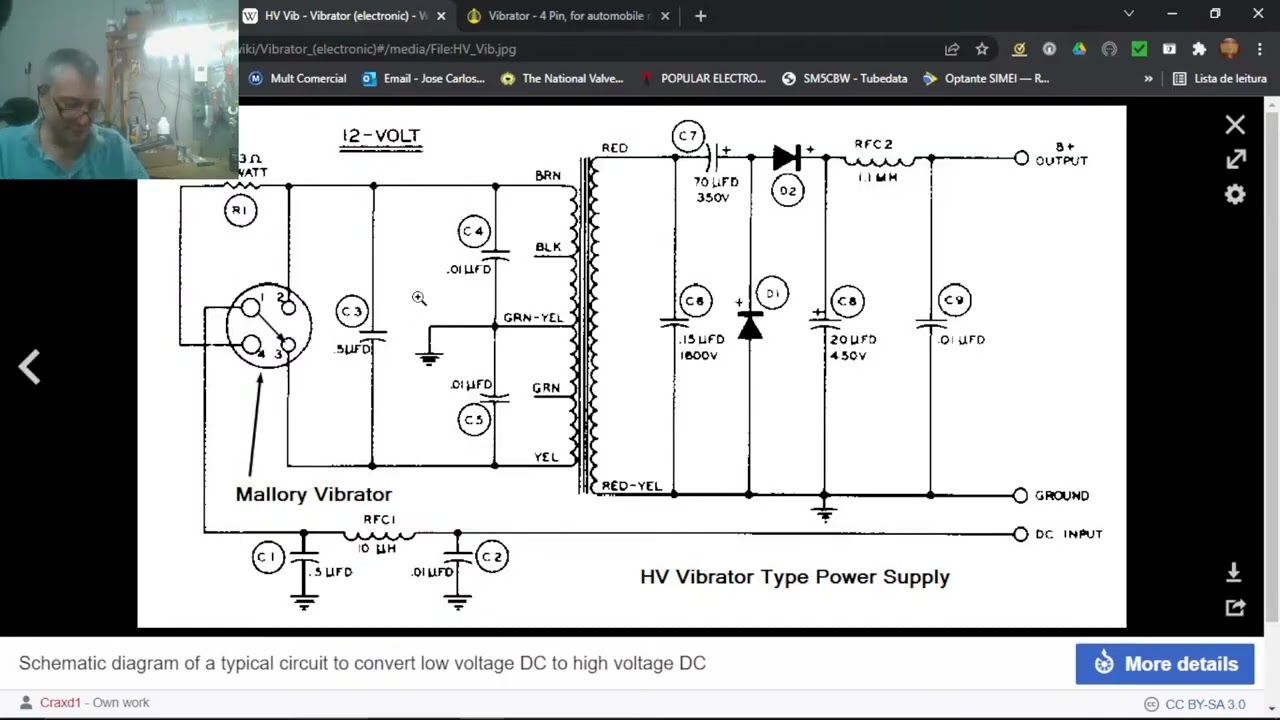Download this file using the download icon
1280x720 pixels.
pos(1234,572)
